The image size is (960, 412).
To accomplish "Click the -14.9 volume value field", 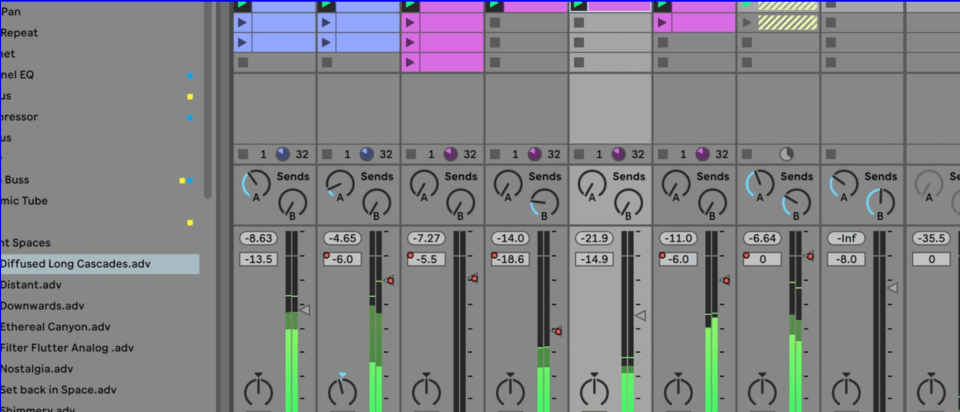I will 594,259.
